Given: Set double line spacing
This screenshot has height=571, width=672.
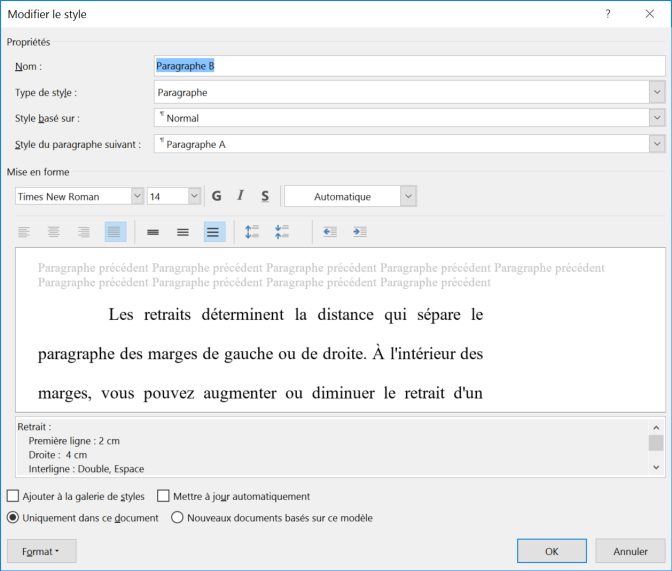Looking at the screenshot, I should click(x=214, y=232).
